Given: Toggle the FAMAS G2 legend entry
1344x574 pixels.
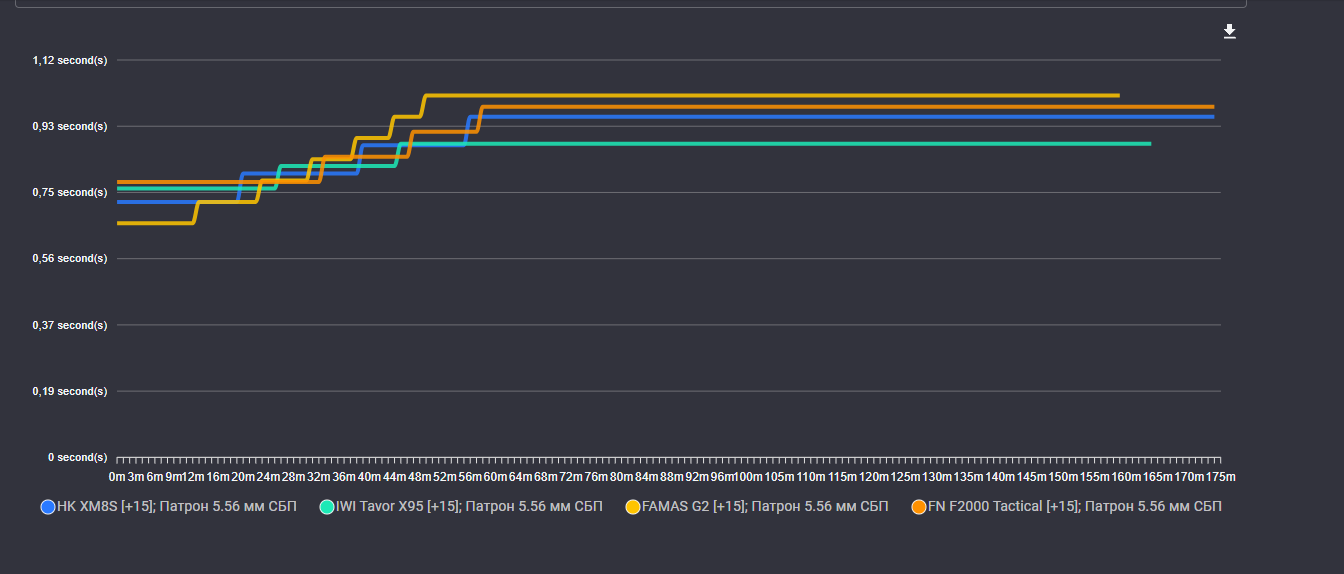Looking at the screenshot, I should click(757, 507).
